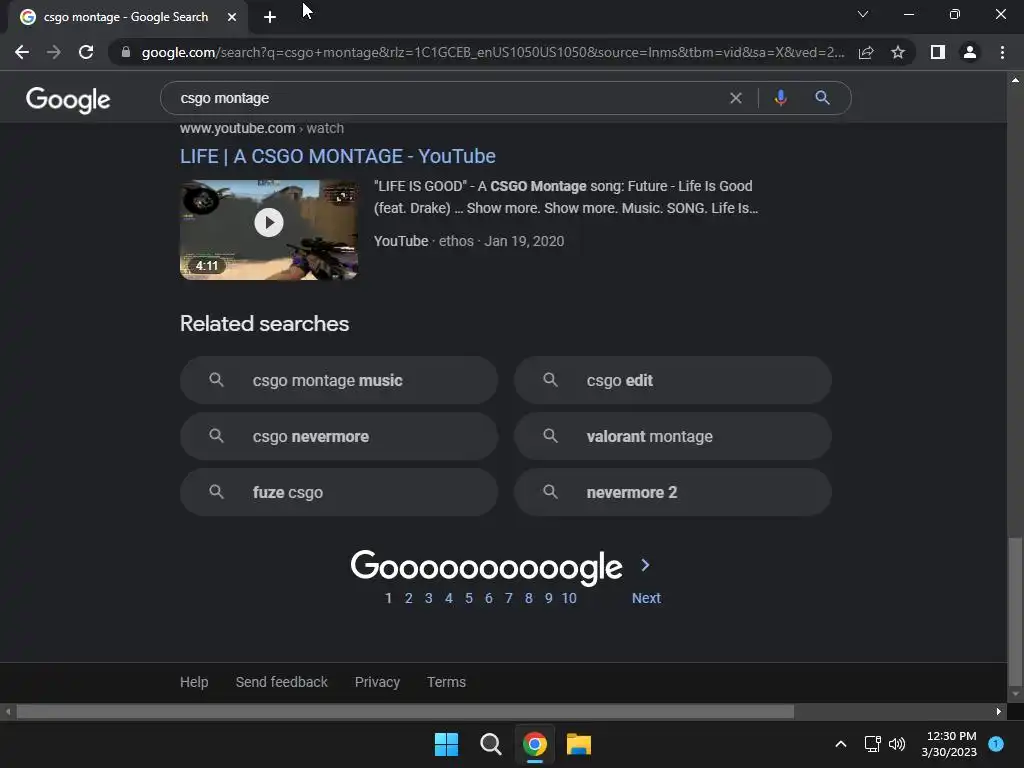Open Chrome's three-dot menu
The width and height of the screenshot is (1024, 768).
coord(1002,52)
